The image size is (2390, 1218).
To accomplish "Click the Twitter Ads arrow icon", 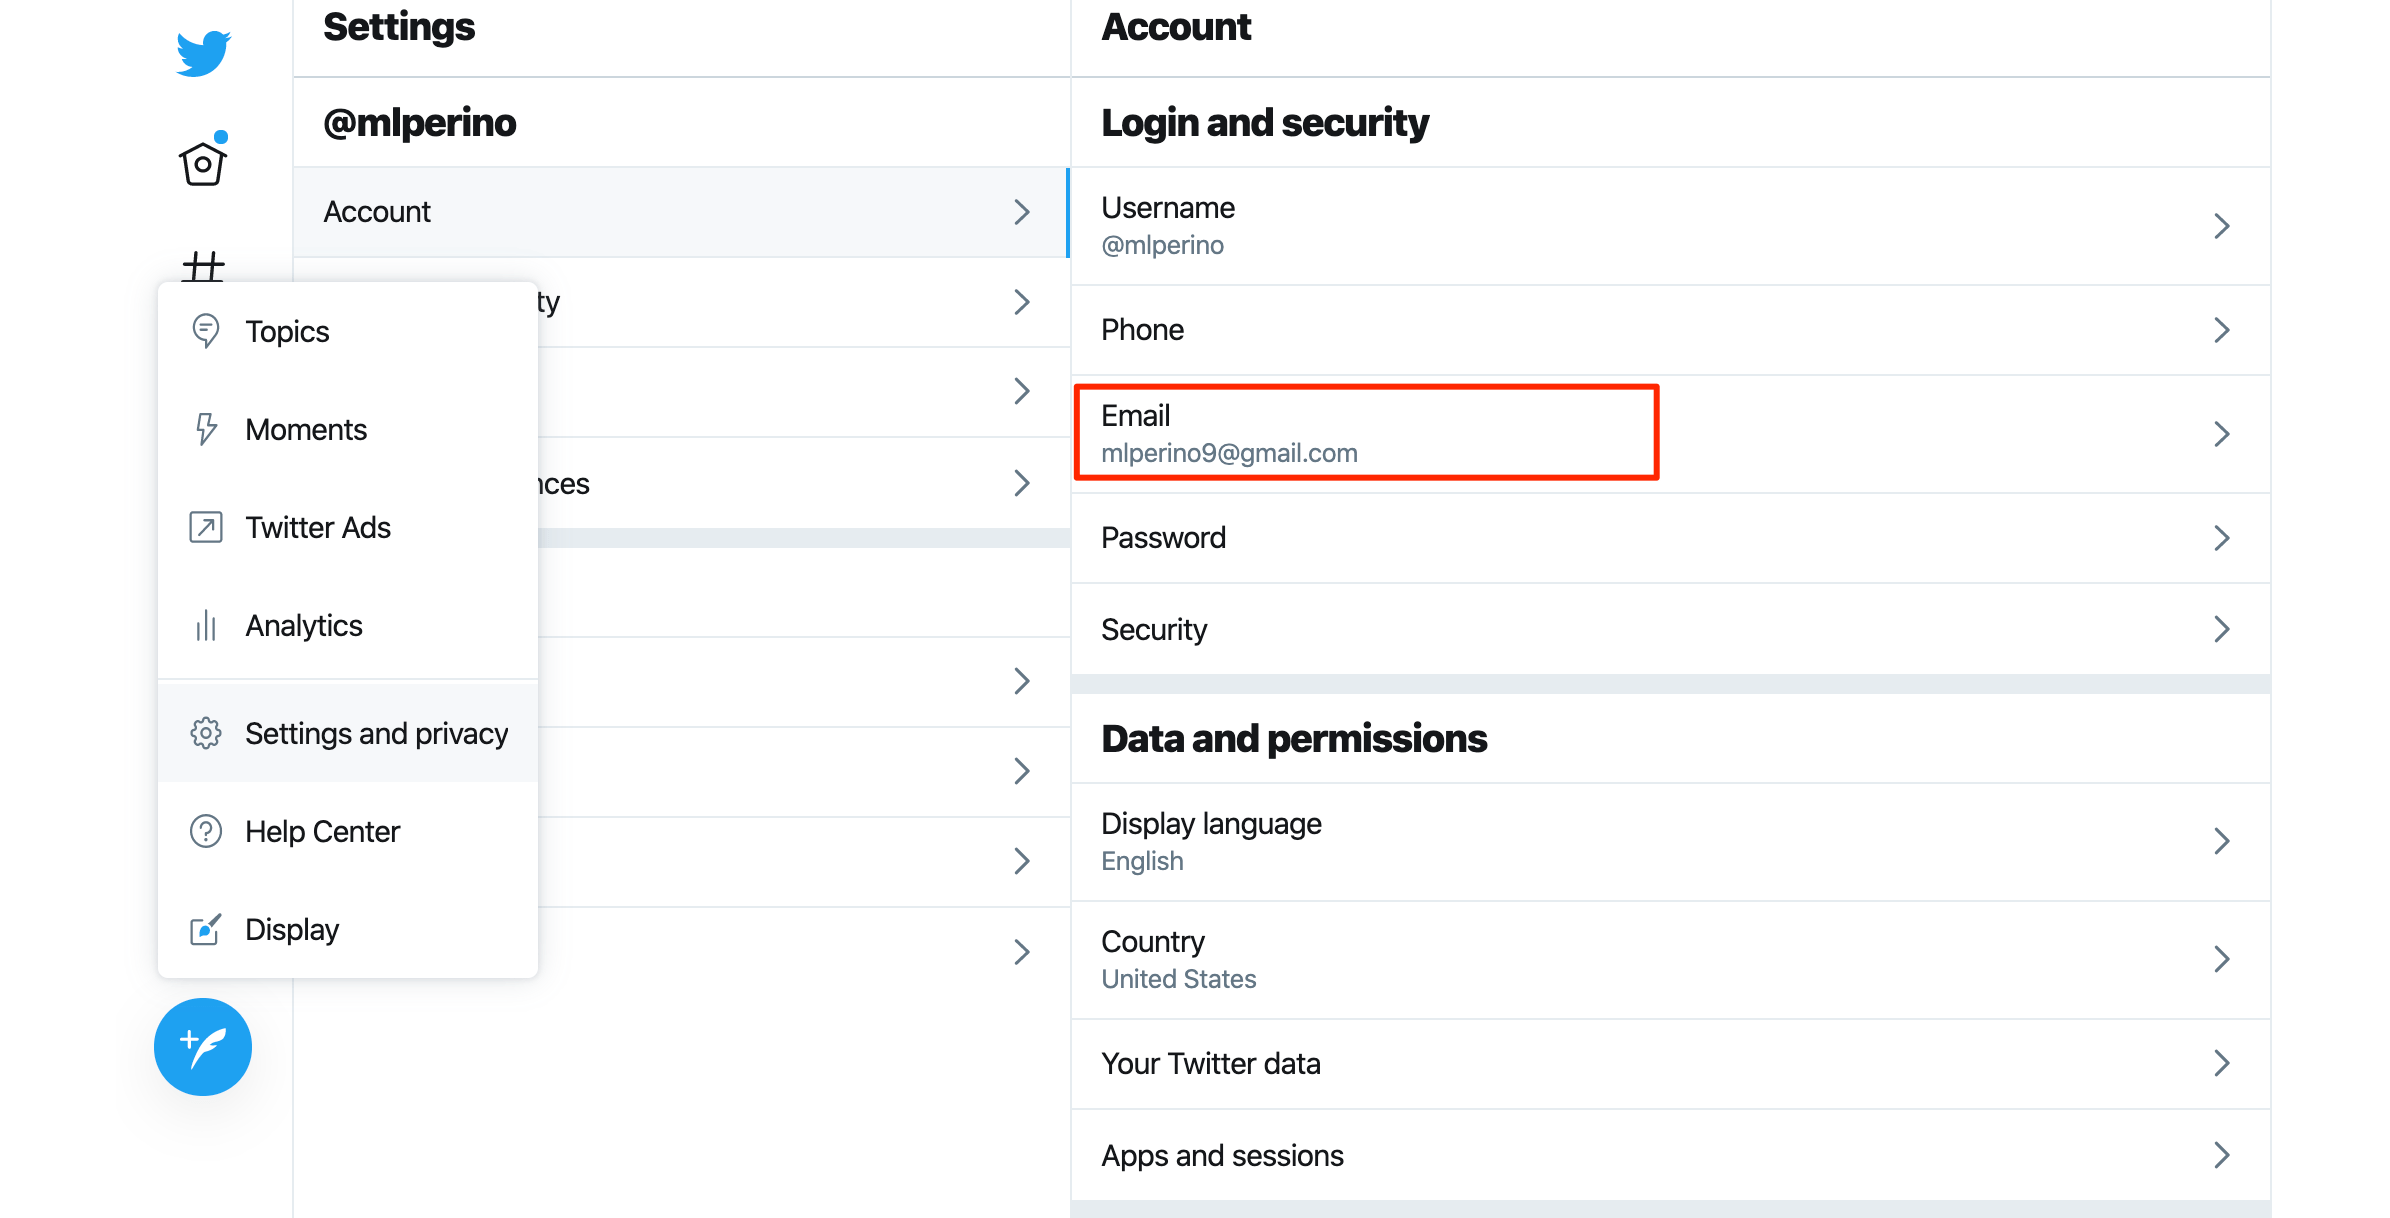I will coord(206,527).
